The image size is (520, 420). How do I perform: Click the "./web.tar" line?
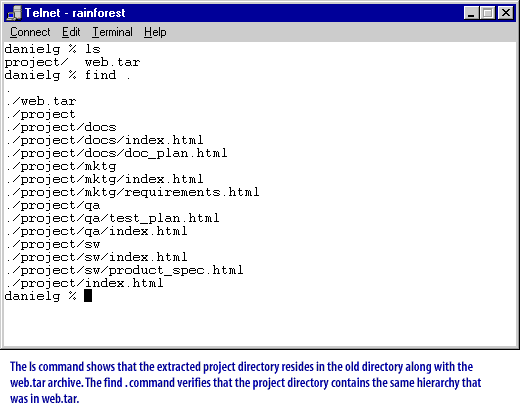[41, 101]
